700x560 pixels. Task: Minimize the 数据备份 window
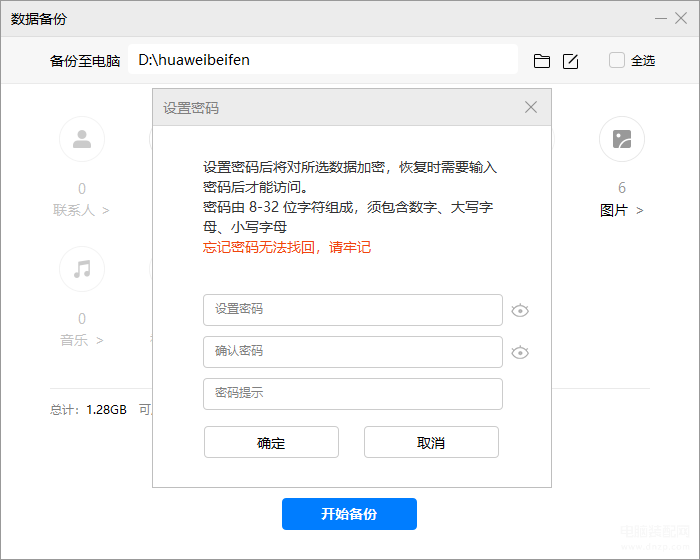[x=660, y=19]
